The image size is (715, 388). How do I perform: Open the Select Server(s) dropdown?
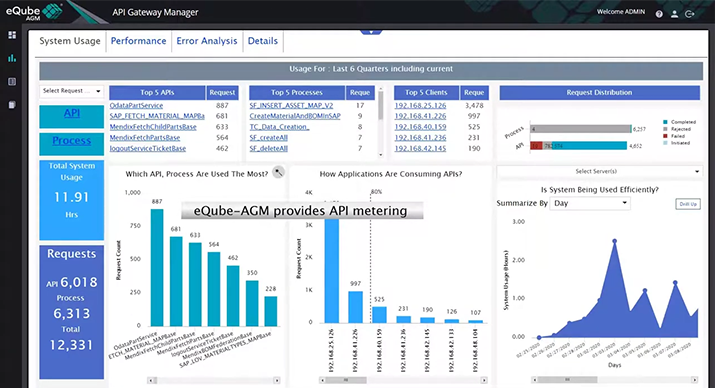pyautogui.click(x=599, y=171)
